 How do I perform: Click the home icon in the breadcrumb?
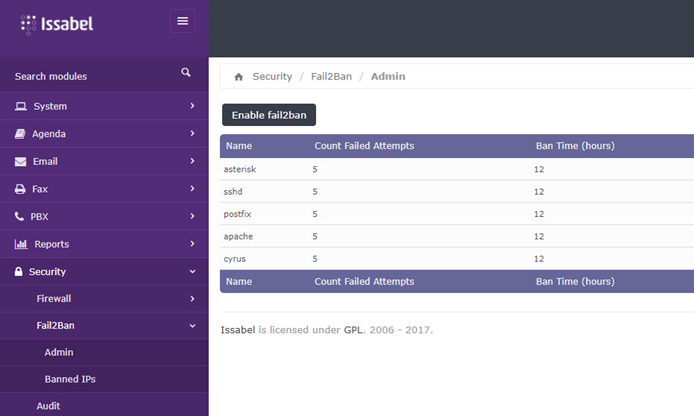click(239, 77)
